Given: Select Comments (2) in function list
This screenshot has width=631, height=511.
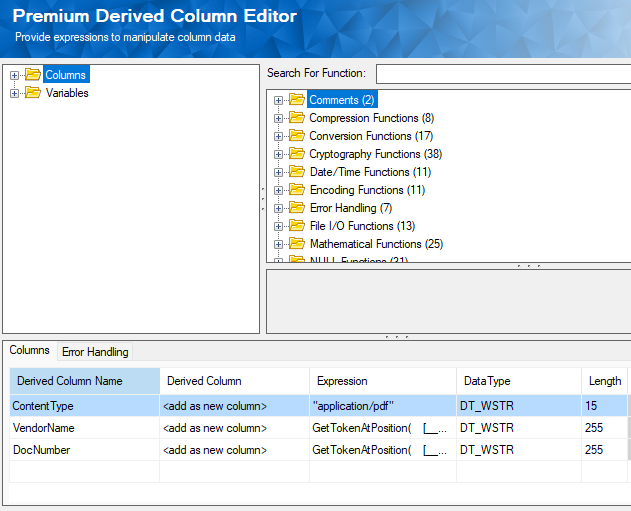Looking at the screenshot, I should (x=342, y=100).
